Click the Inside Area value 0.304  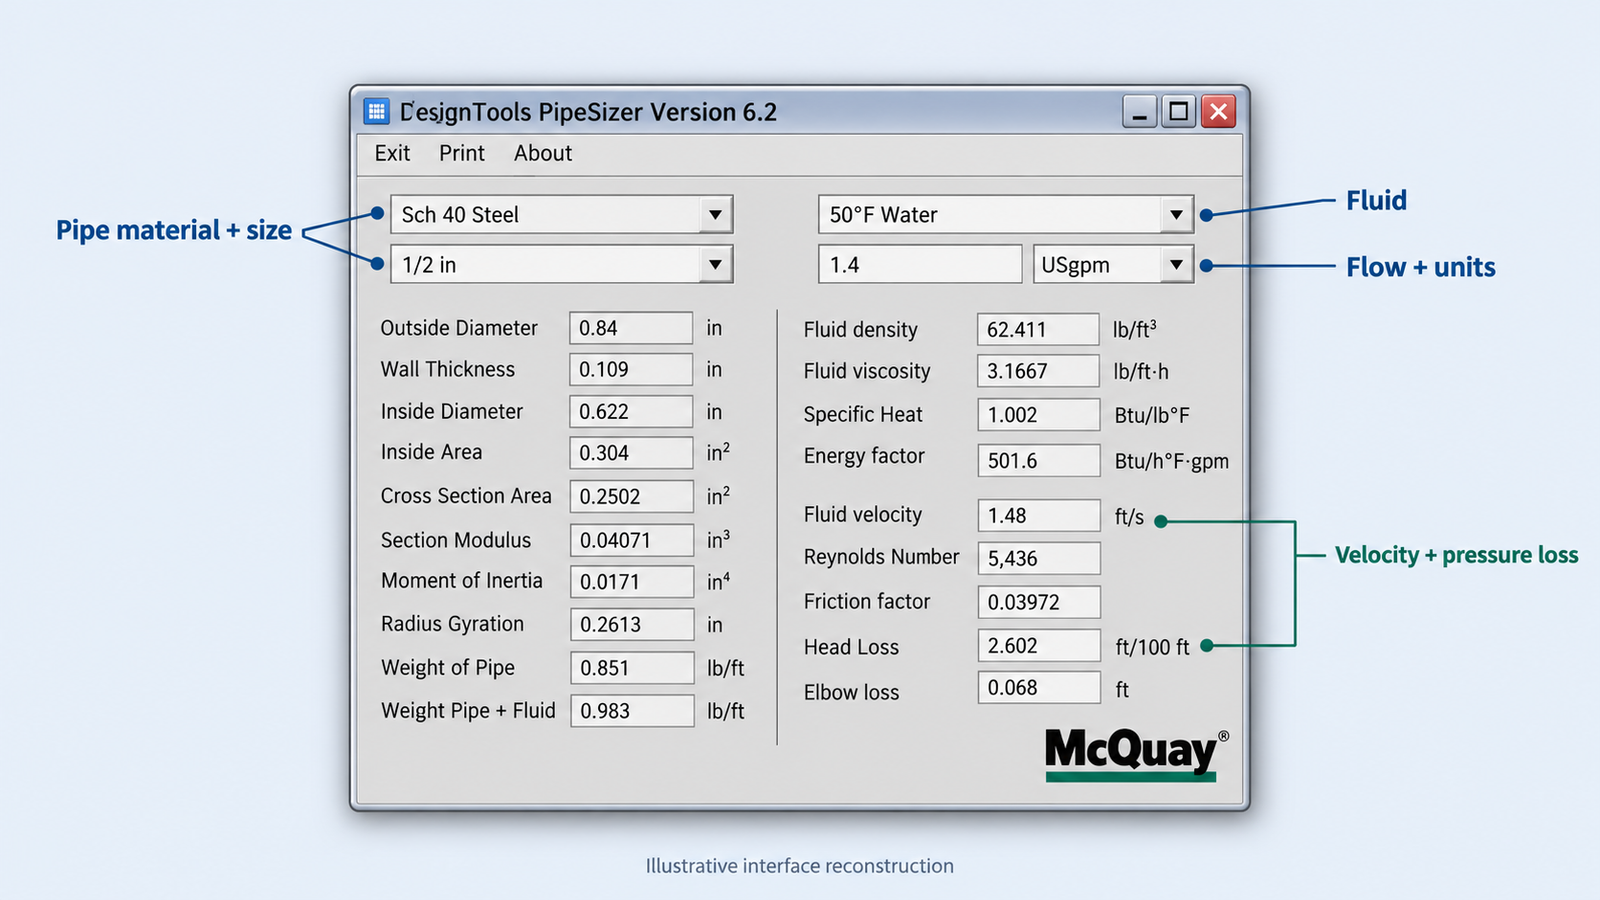(631, 452)
